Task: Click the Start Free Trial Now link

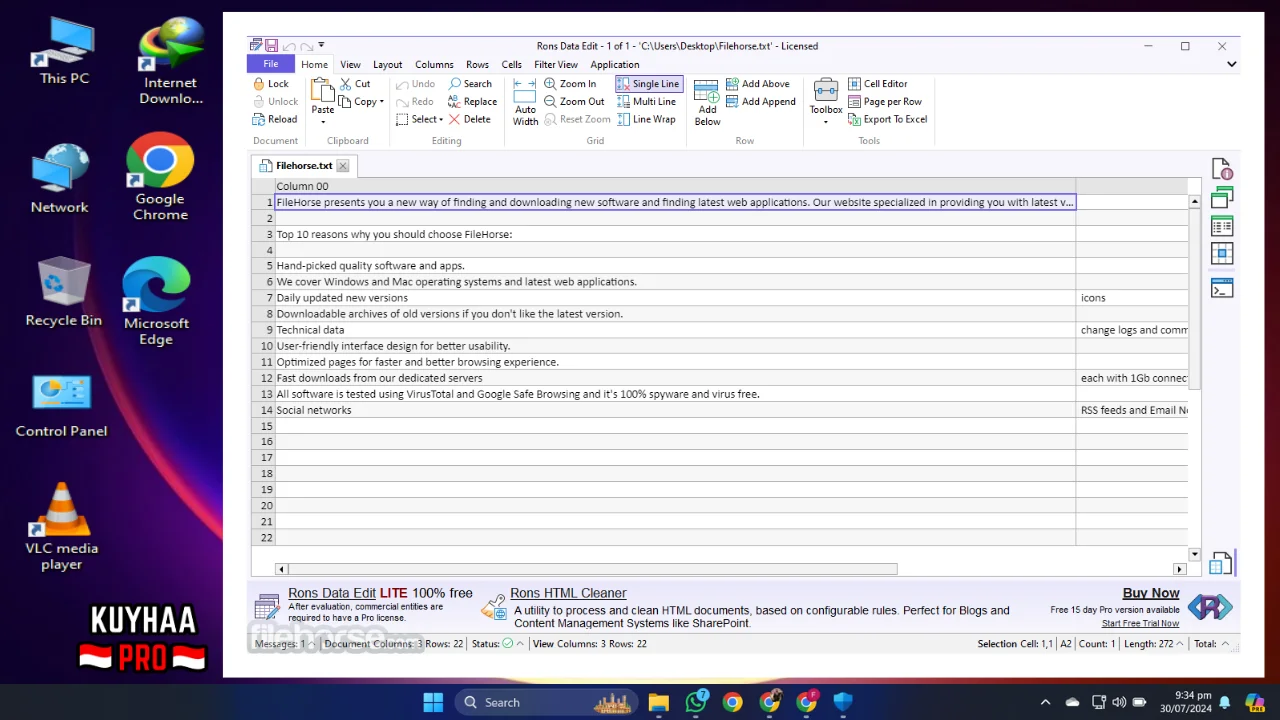Action: tap(1140, 623)
